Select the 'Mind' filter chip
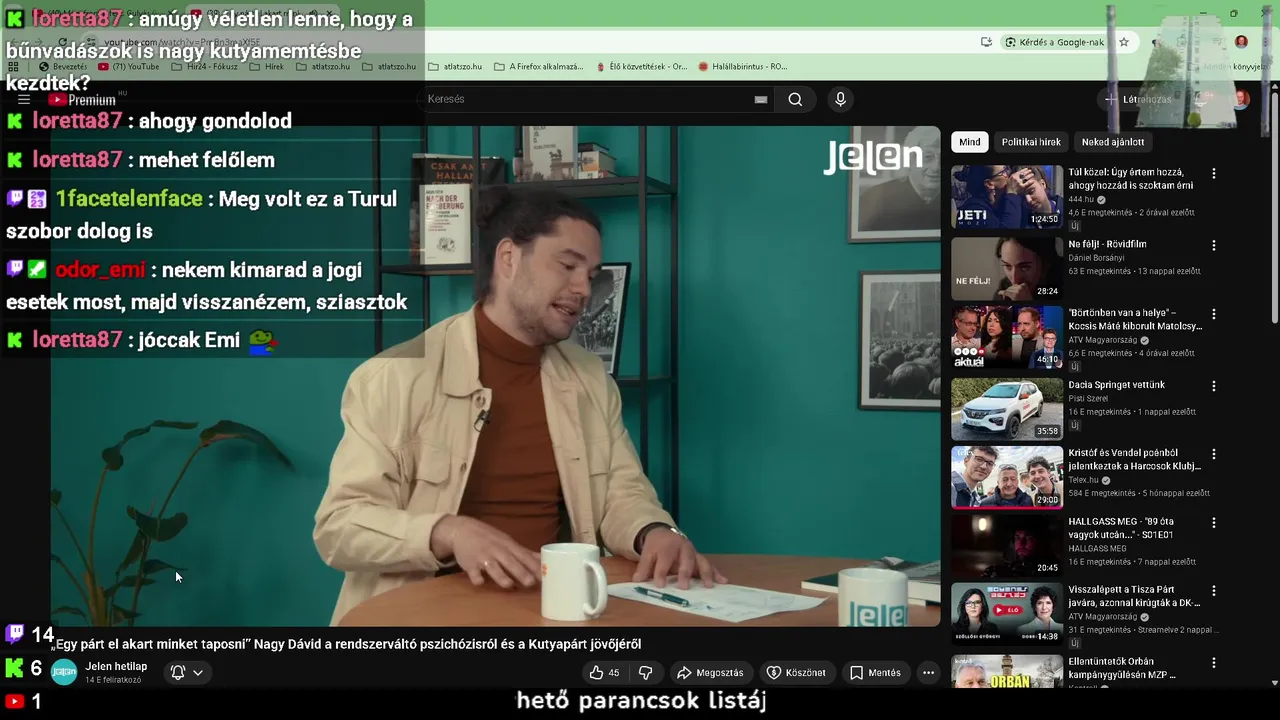This screenshot has width=1280, height=720. 970,142
